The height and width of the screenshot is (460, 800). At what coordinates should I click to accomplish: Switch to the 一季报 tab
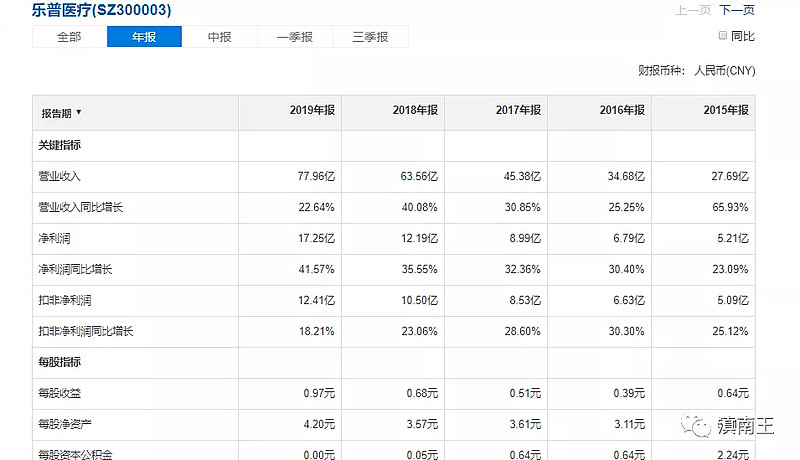294,37
